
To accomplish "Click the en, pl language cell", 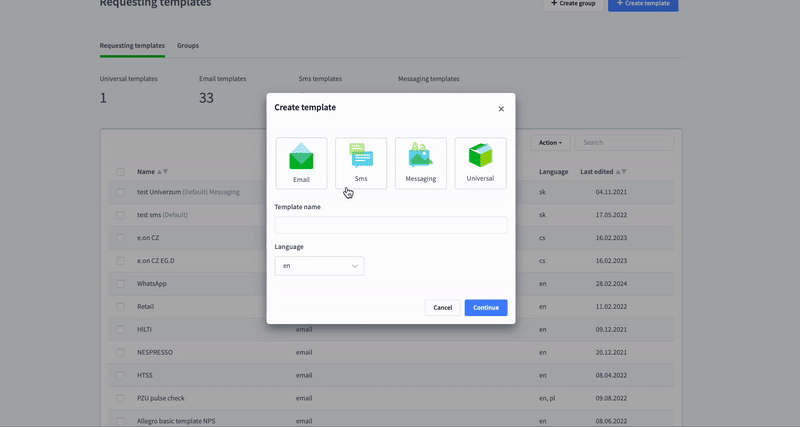I will (547, 398).
